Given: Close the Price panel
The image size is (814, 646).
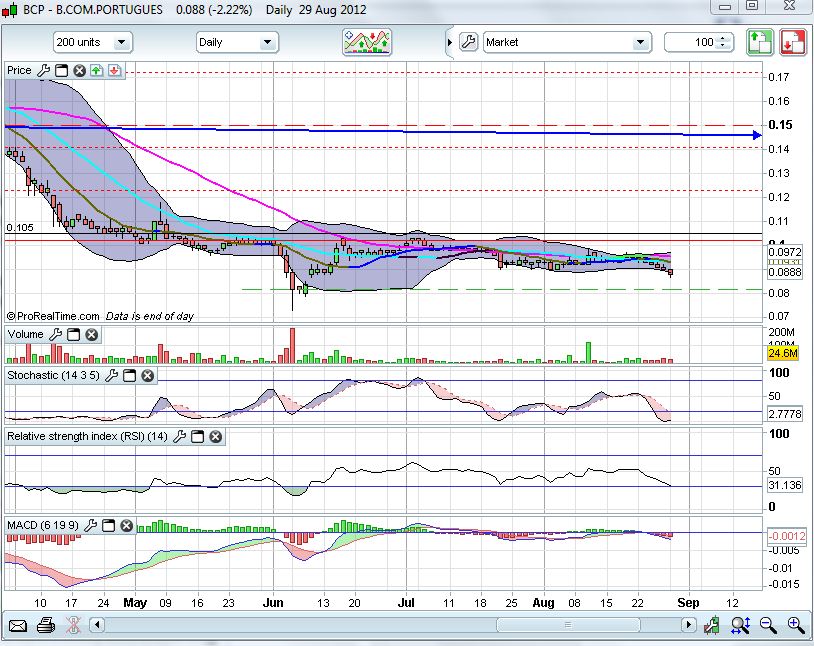Looking at the screenshot, I should click(x=79, y=70).
